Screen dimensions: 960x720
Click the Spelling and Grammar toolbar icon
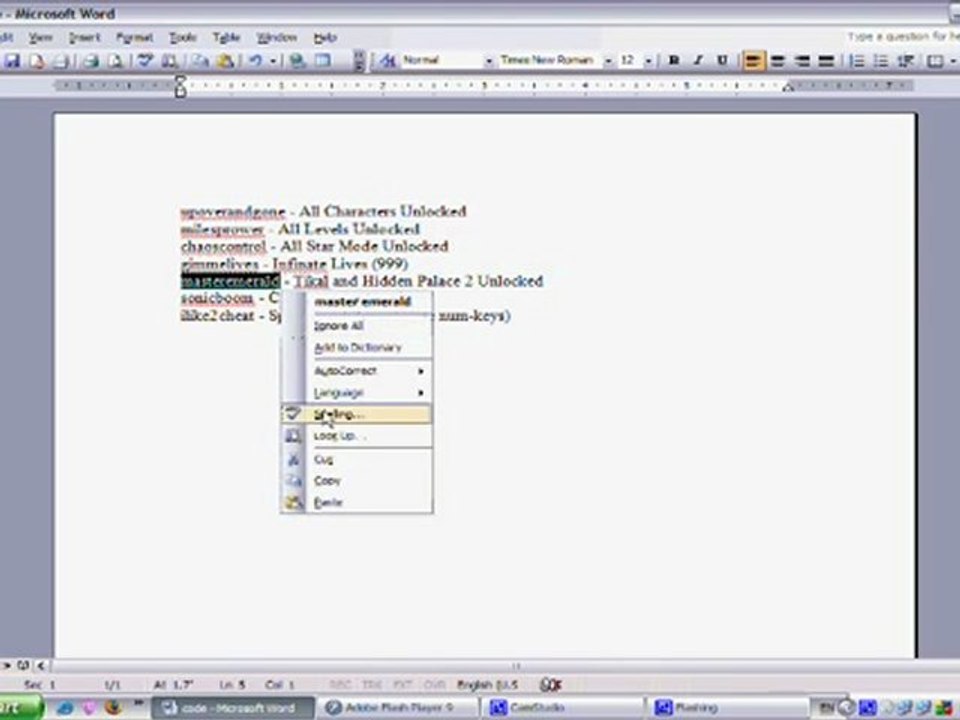click(x=145, y=61)
